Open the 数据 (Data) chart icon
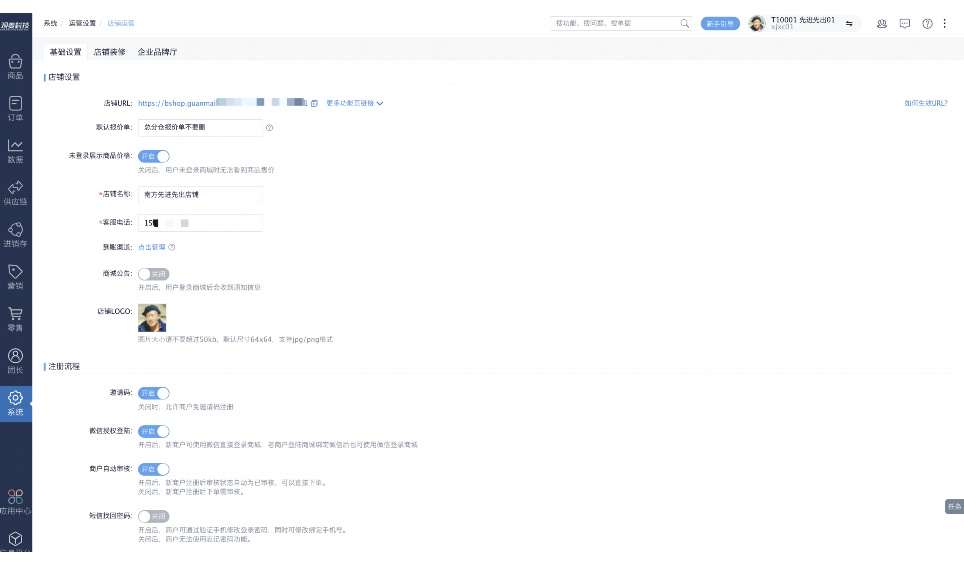Screen dimensions: 964x565 (15, 149)
